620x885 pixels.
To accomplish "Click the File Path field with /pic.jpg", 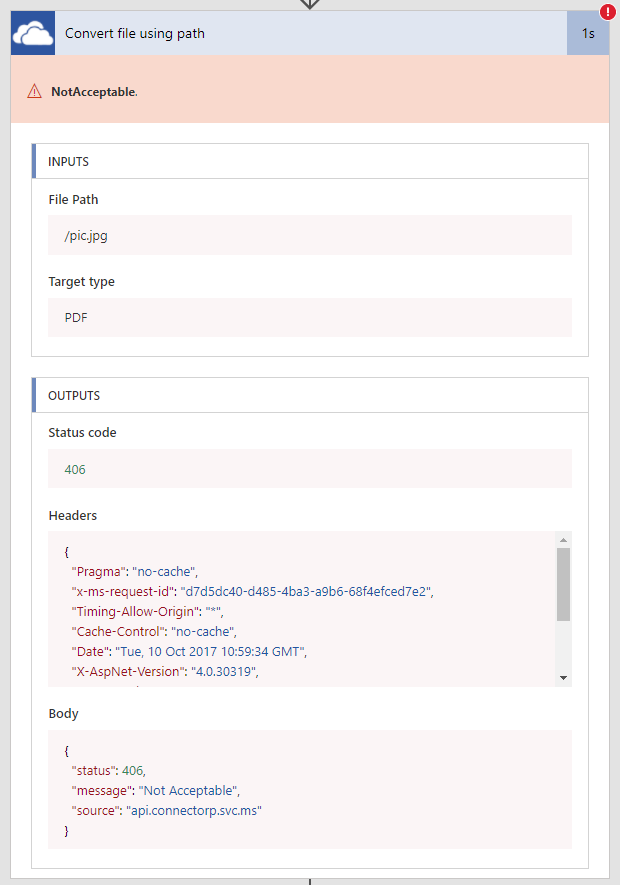I will 310,235.
